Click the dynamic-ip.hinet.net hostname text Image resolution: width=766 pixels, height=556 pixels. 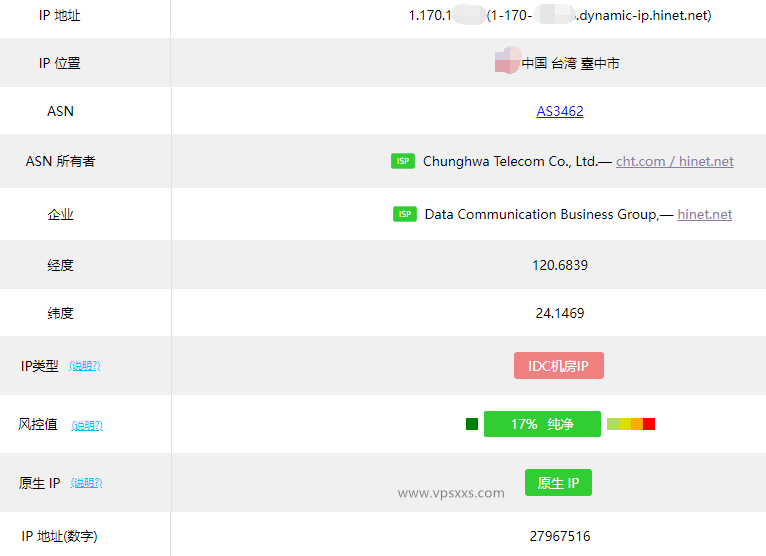click(x=644, y=15)
